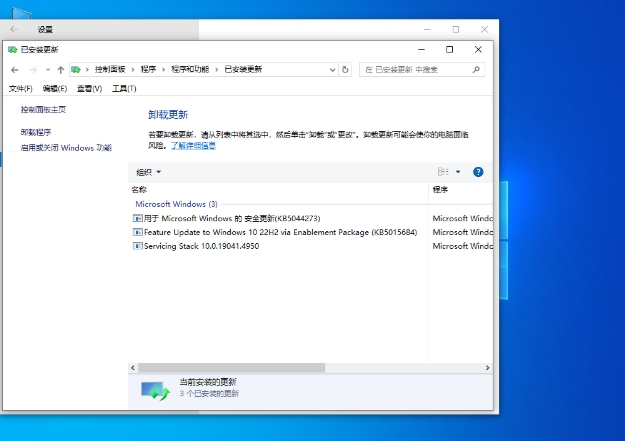This screenshot has width=625, height=441.
Task: Open the 查看(V) menu
Action: [x=90, y=89]
